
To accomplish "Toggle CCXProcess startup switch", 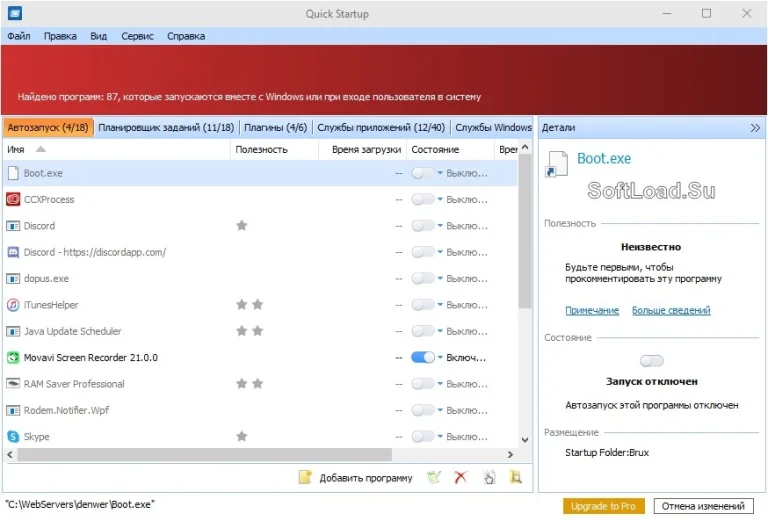I will click(x=423, y=199).
